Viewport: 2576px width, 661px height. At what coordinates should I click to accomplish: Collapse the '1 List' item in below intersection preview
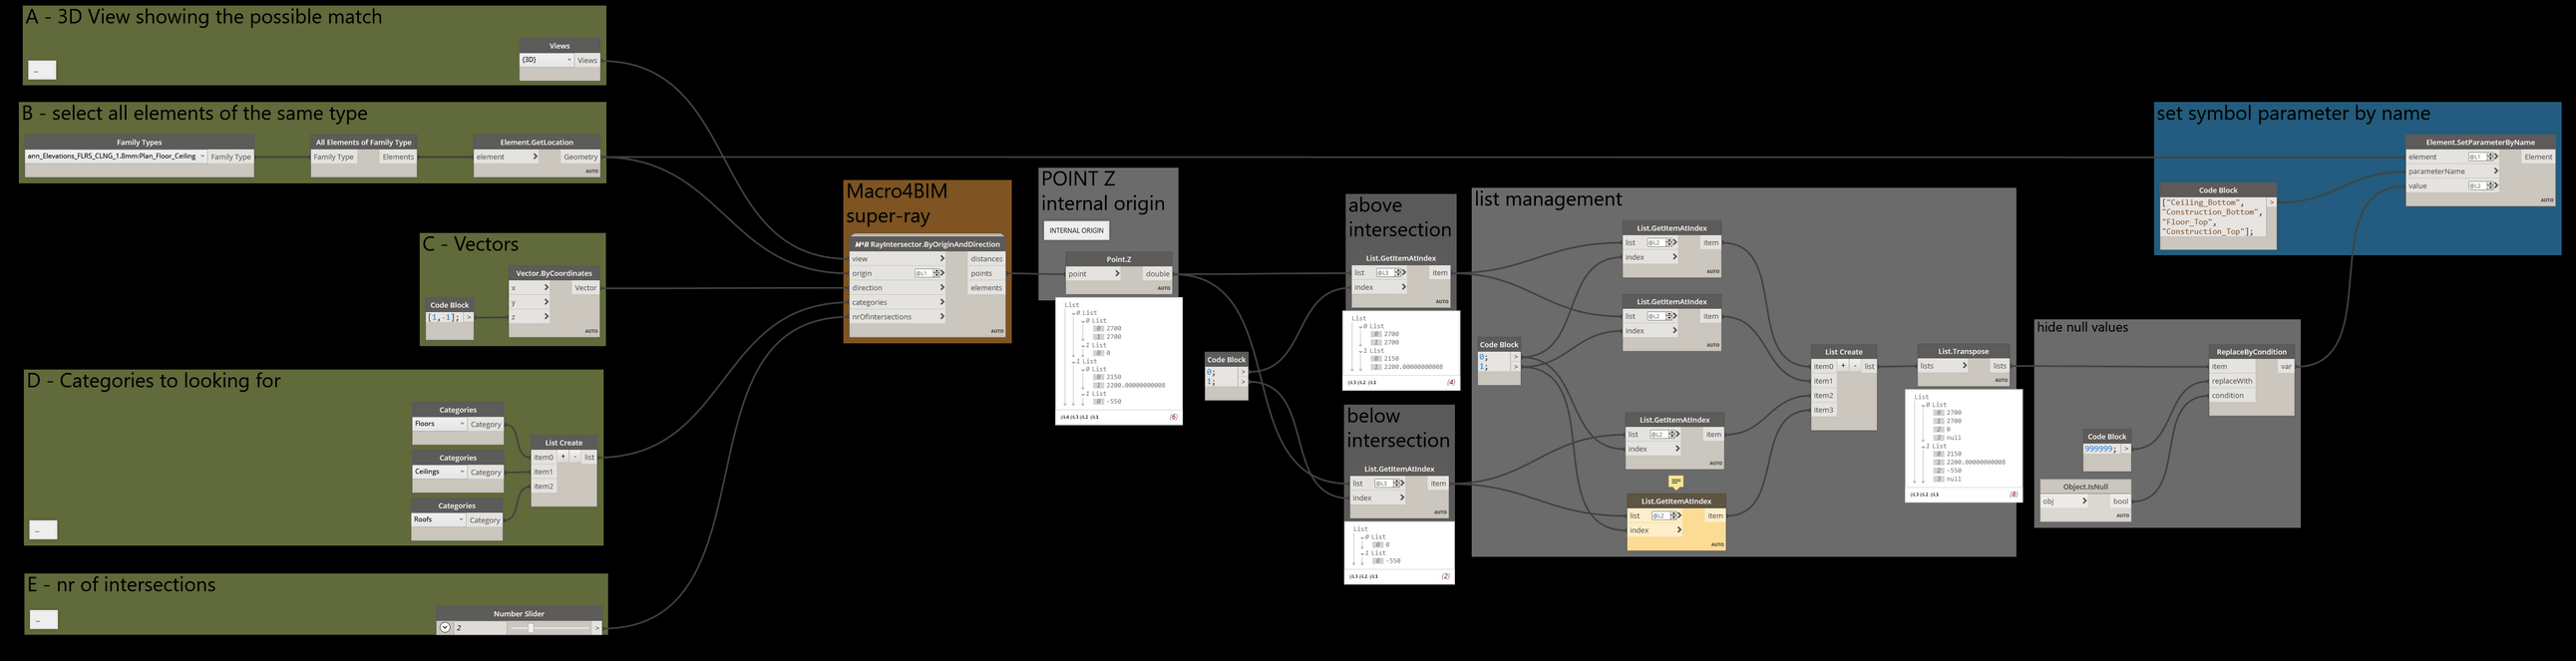tap(1363, 553)
